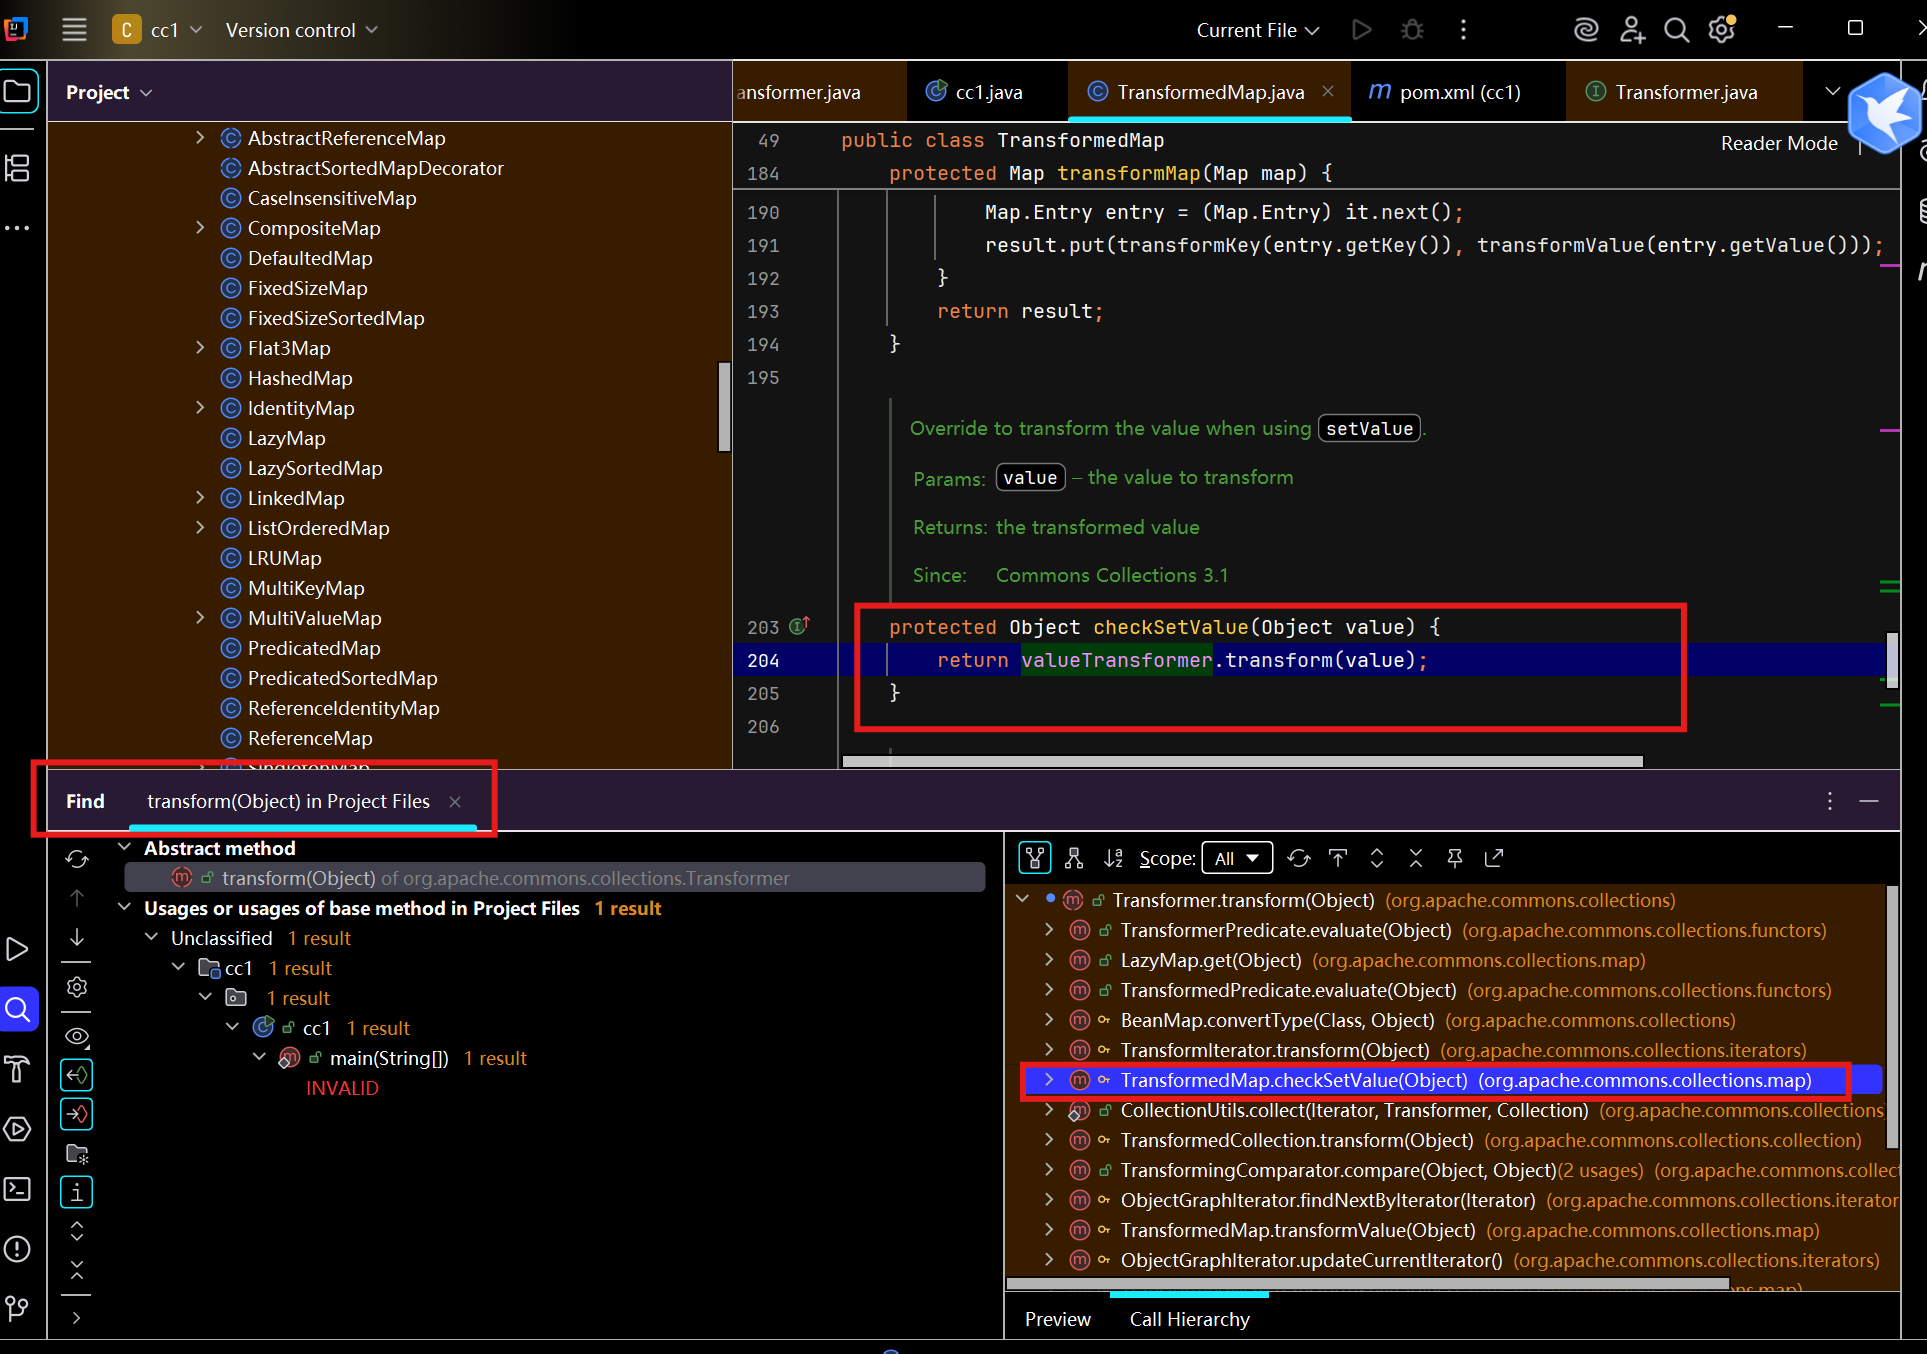Switch to the Preview tab
The height and width of the screenshot is (1354, 1927).
pyautogui.click(x=1057, y=1319)
